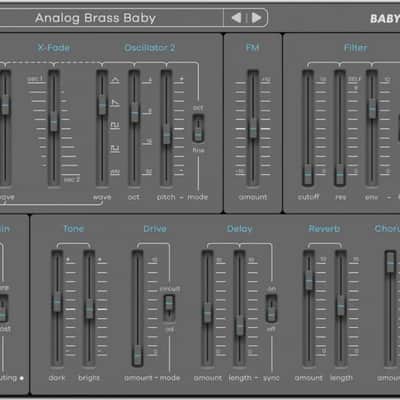The height and width of the screenshot is (400, 400).
Task: Click the 'dark' label in the Tone section
Action: coord(57,378)
